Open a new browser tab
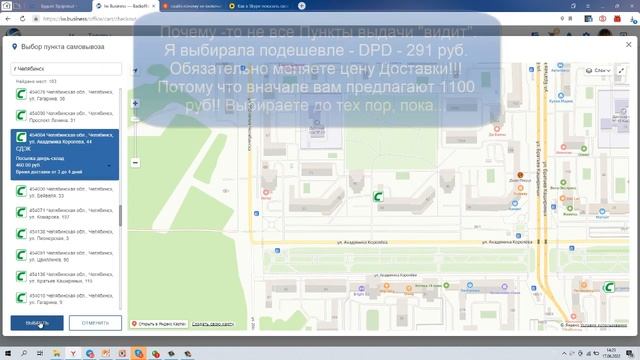This screenshot has width=640, height=360. pyautogui.click(x=302, y=6)
